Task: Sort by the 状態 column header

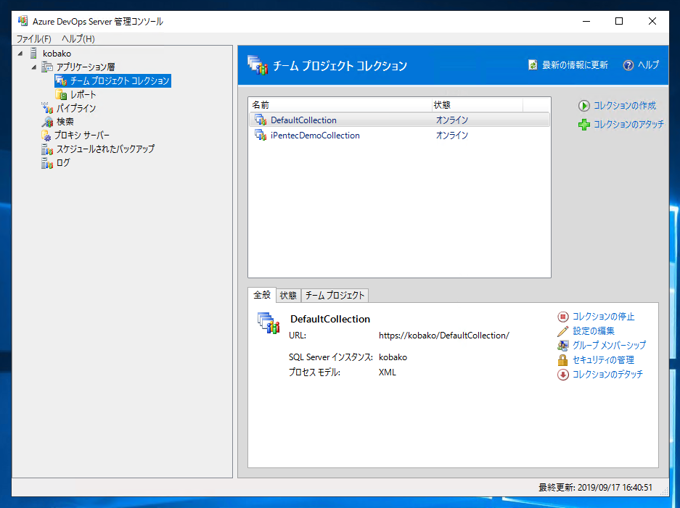Action: [477, 105]
